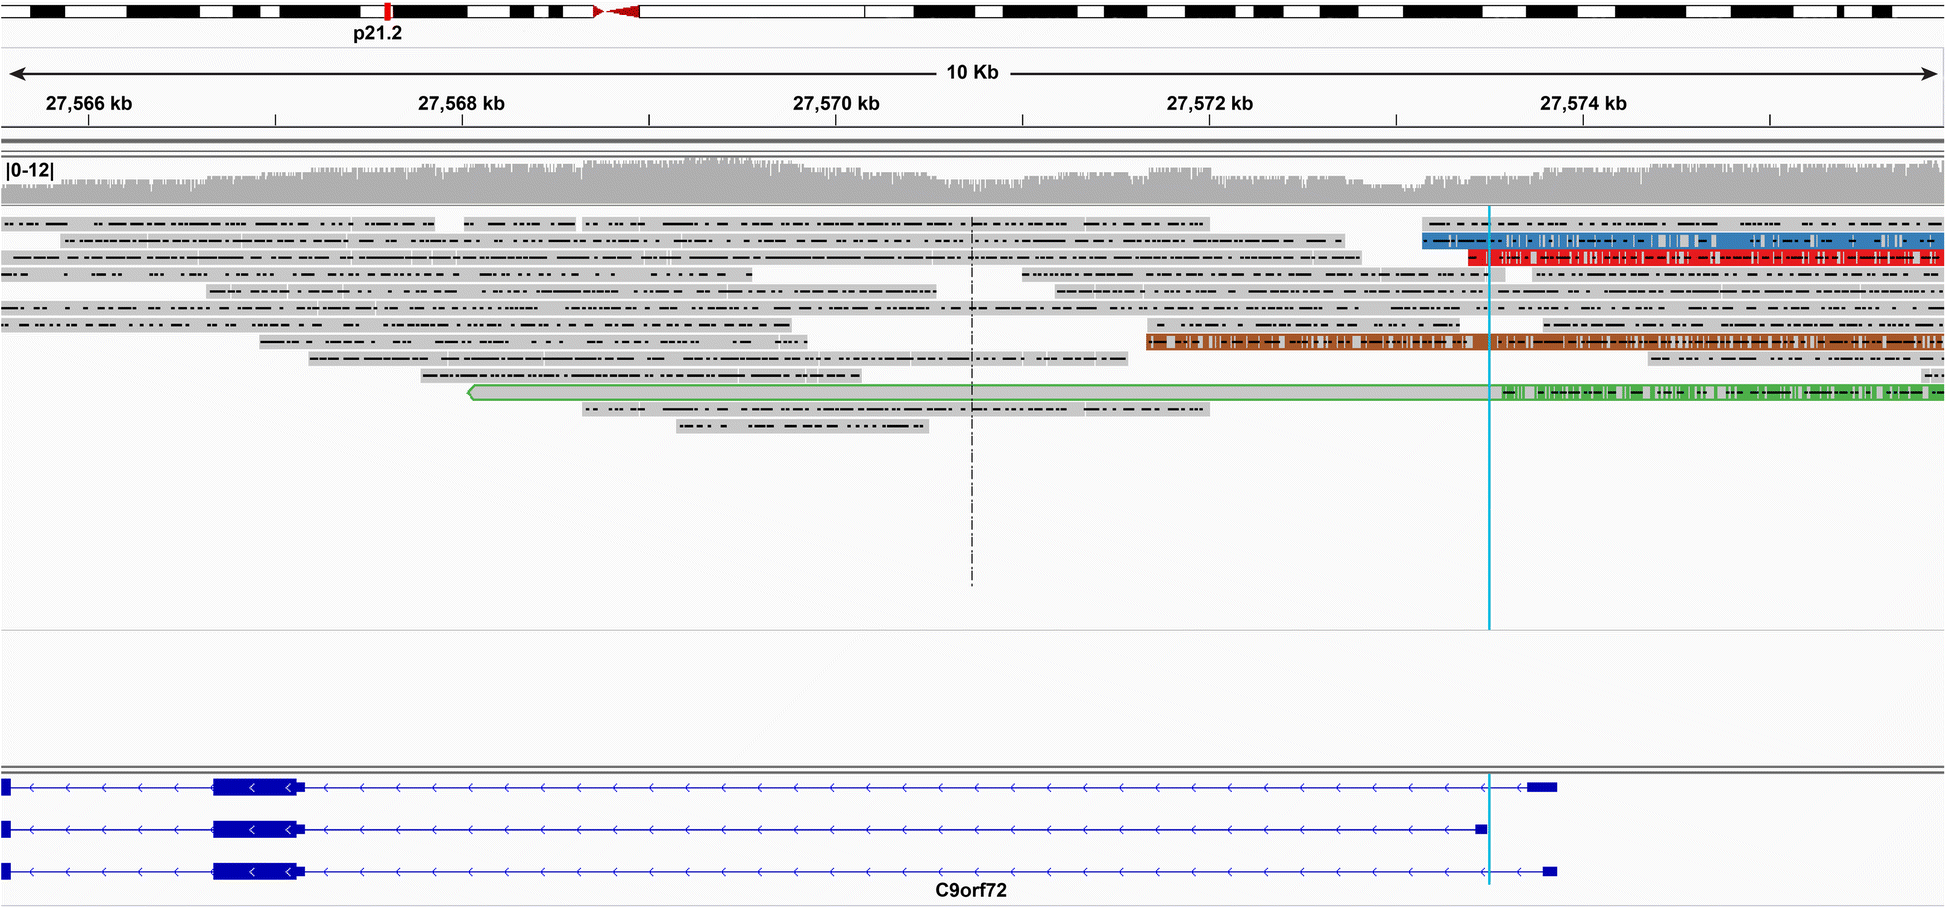Click the rightmost exon of the bottom transcript
This screenshot has width=1946, height=908.
1550,872
